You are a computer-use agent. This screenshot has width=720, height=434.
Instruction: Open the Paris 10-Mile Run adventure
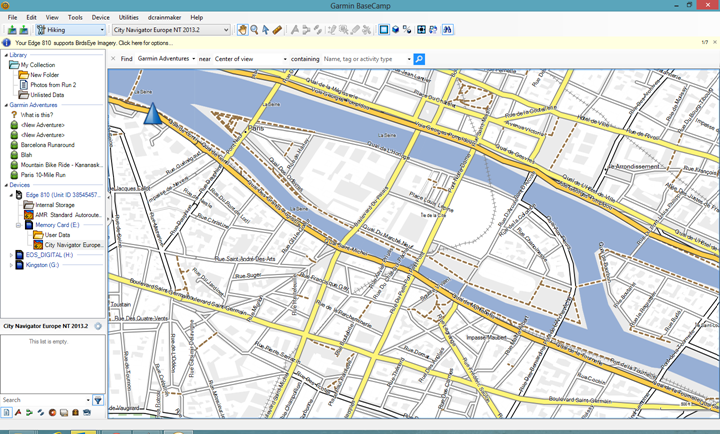coord(43,175)
